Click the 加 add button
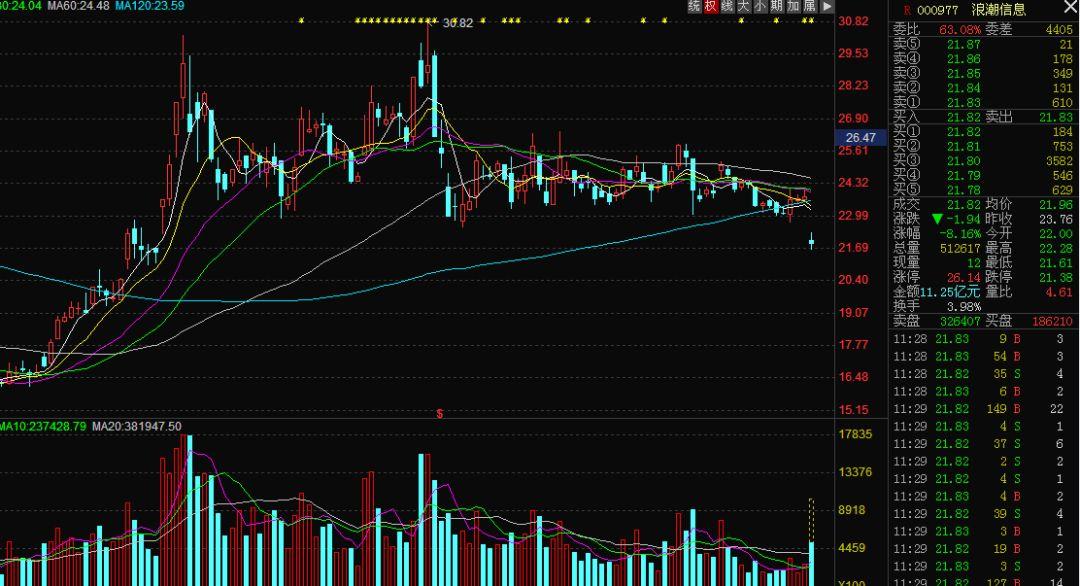The width and height of the screenshot is (1080, 586). coord(793,6)
